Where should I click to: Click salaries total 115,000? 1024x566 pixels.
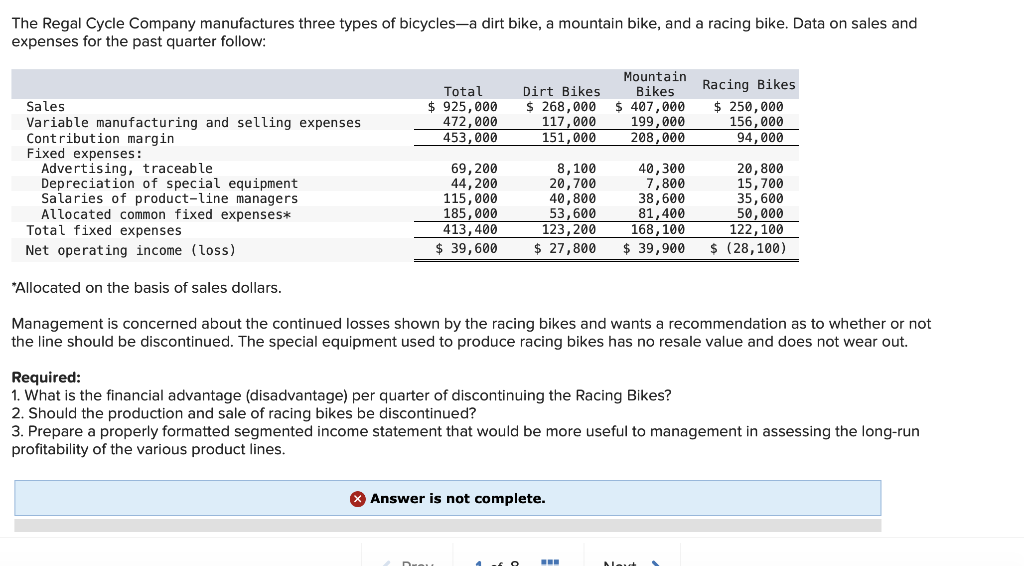(x=470, y=198)
